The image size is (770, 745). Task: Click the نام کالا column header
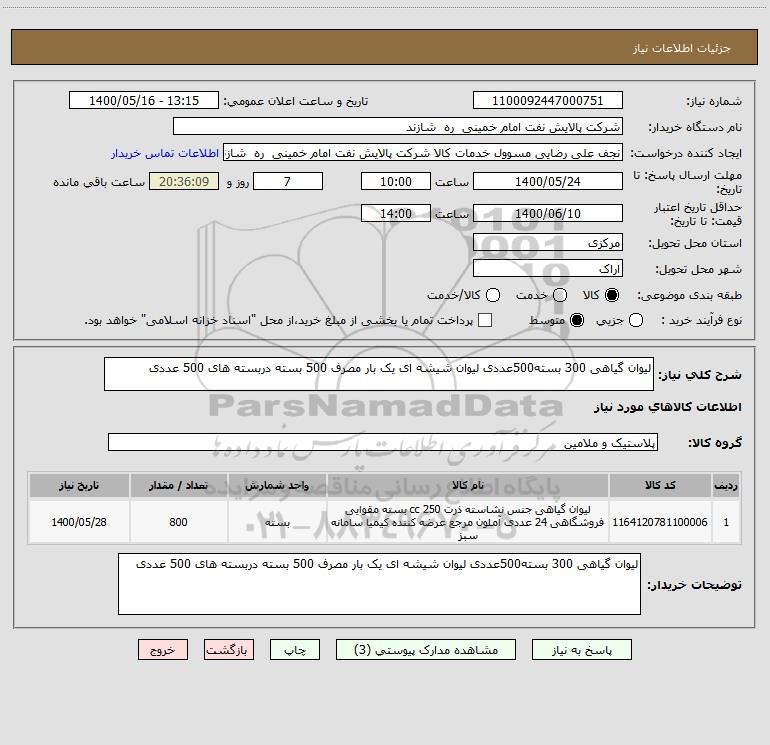tap(468, 485)
